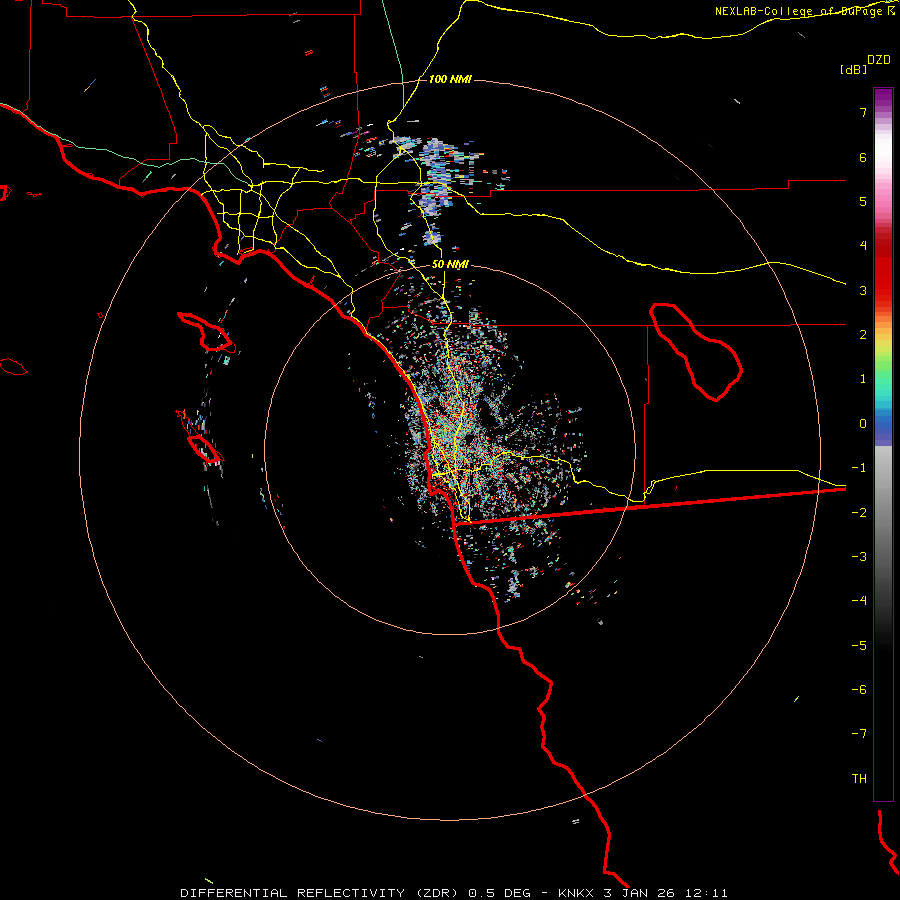Click the 6 dB scale label
900x900 pixels.
click(x=863, y=157)
